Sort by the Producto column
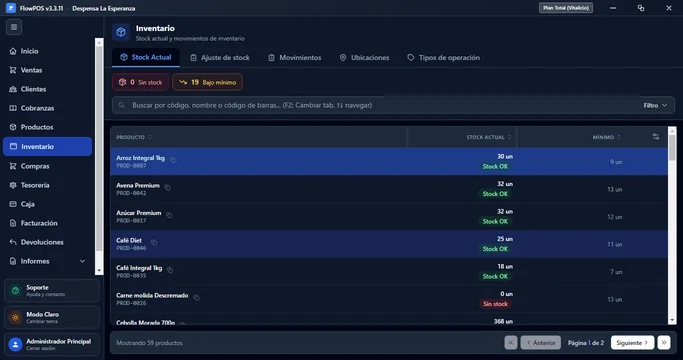The height and width of the screenshot is (360, 683). [134, 137]
